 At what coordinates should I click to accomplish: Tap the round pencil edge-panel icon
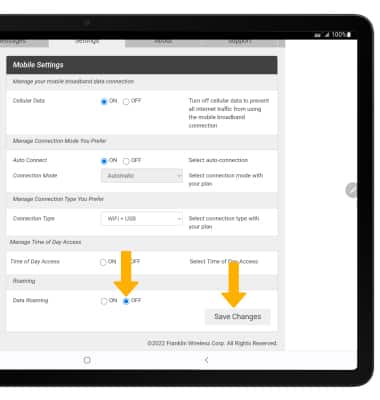click(x=351, y=190)
